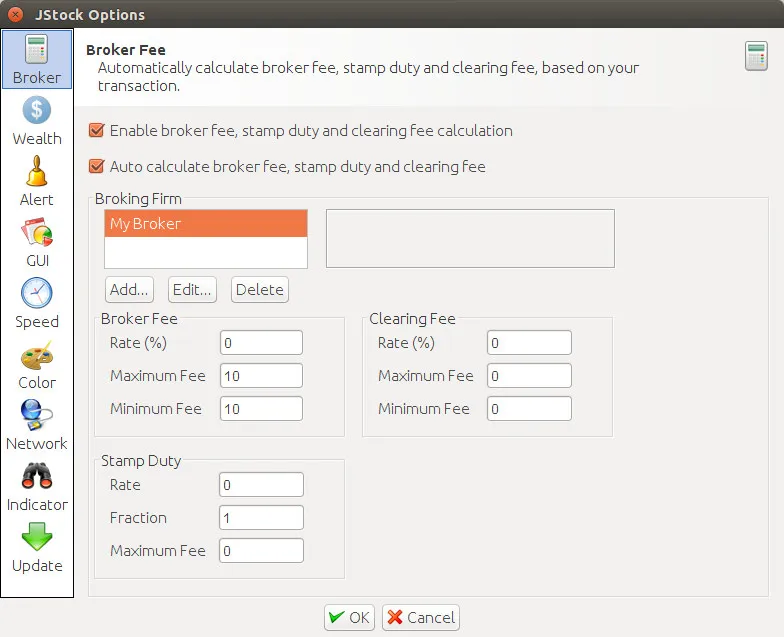Image resolution: width=784 pixels, height=637 pixels.
Task: Click the Network label in sidebar
Action: click(36, 444)
